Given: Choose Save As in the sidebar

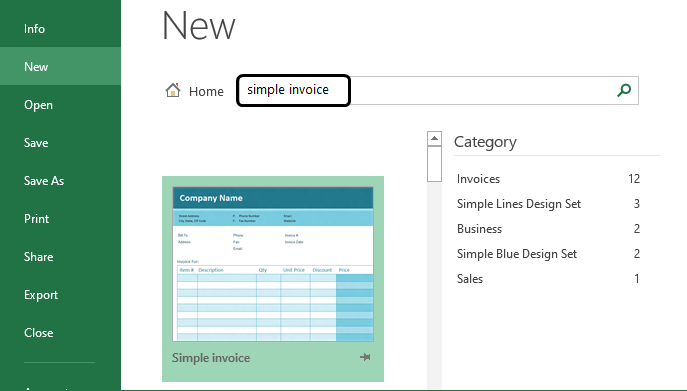Looking at the screenshot, I should point(44,181).
